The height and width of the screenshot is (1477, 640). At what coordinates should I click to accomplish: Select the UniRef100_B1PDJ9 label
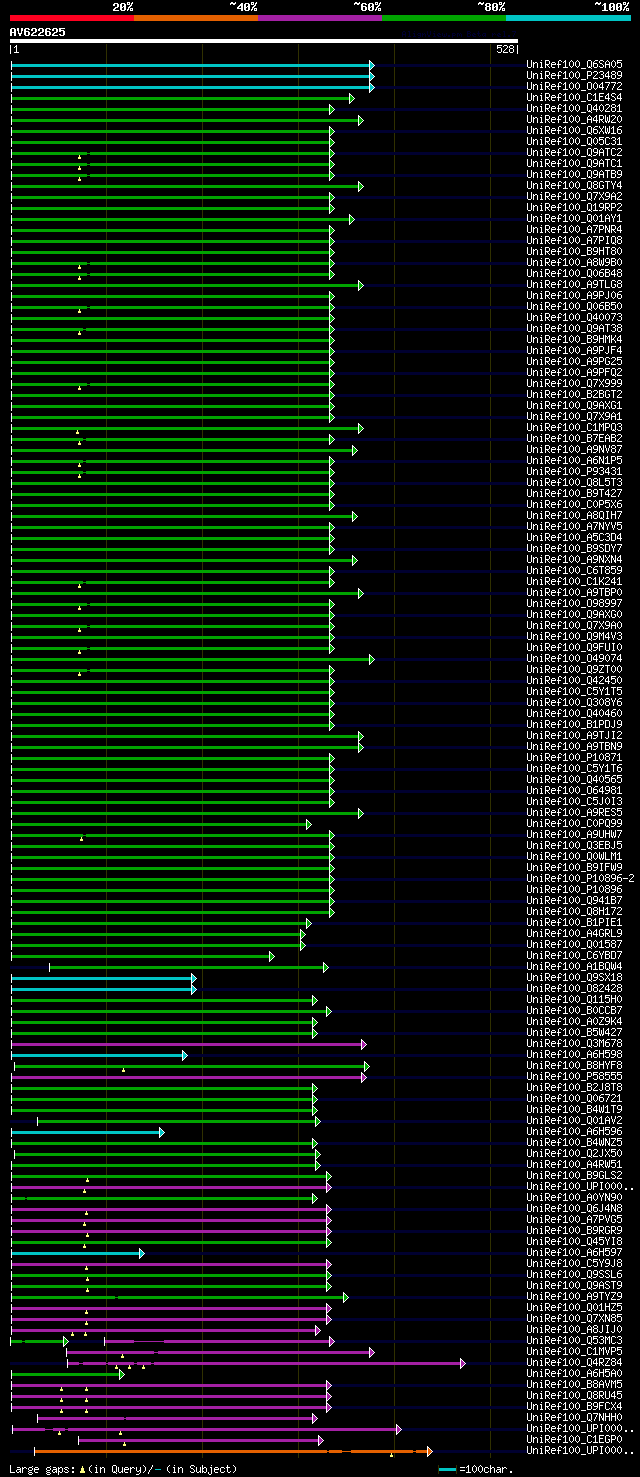click(x=574, y=725)
